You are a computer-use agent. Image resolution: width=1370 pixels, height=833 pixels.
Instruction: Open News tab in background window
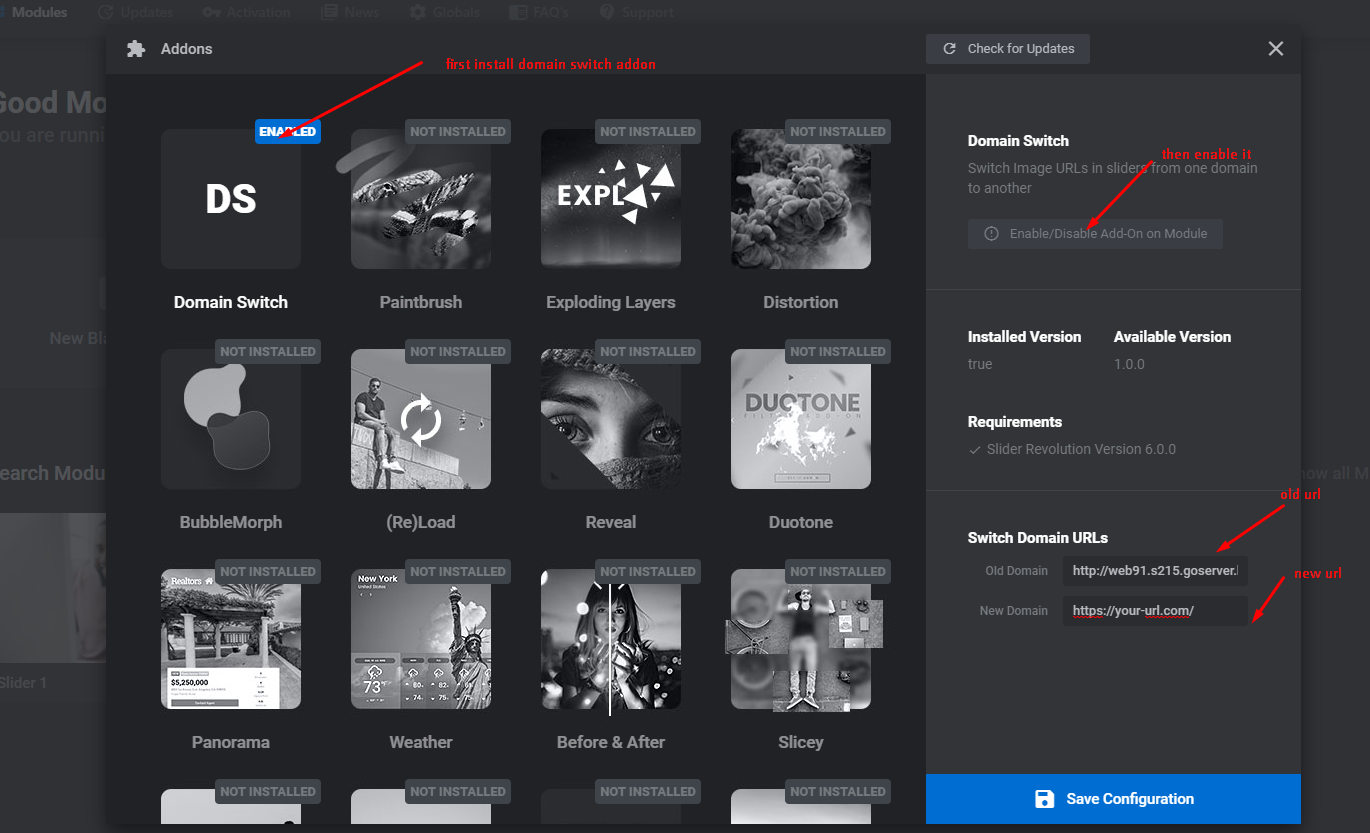(350, 12)
